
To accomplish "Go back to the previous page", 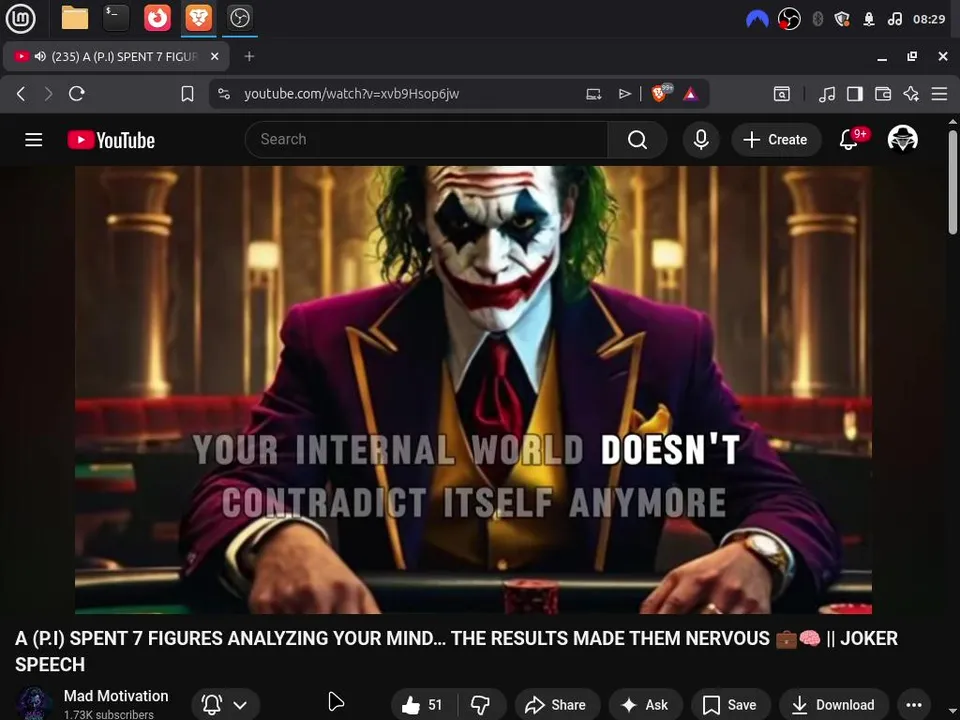I will click(21, 94).
